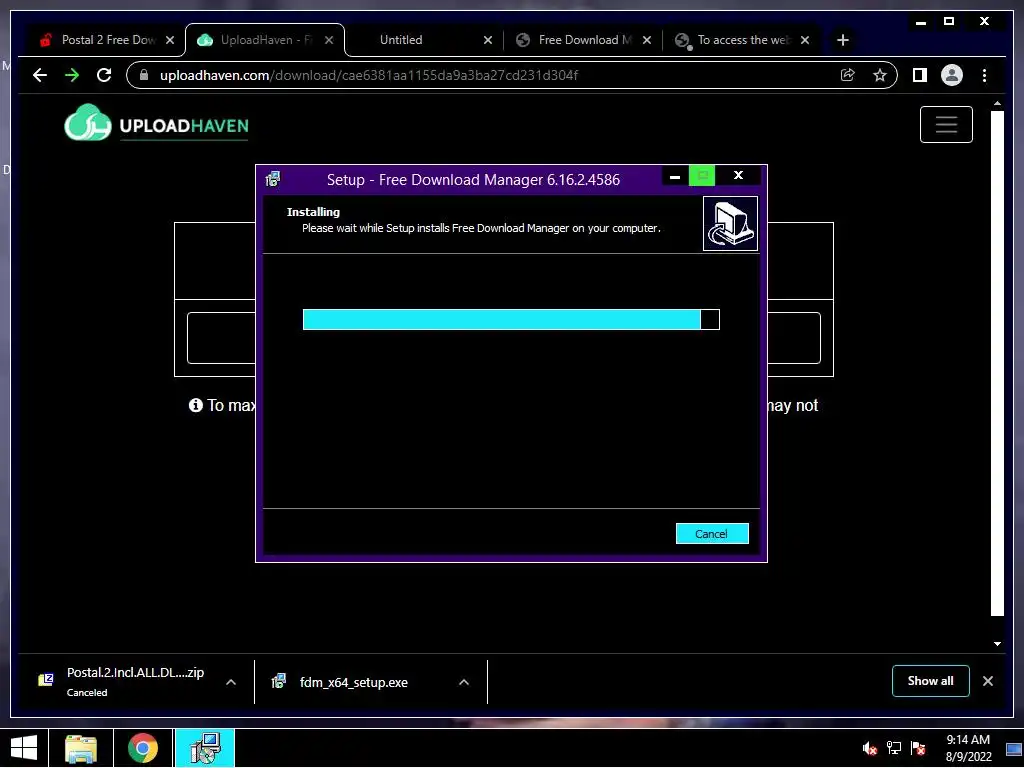Click the network tray icon

pos(893,748)
